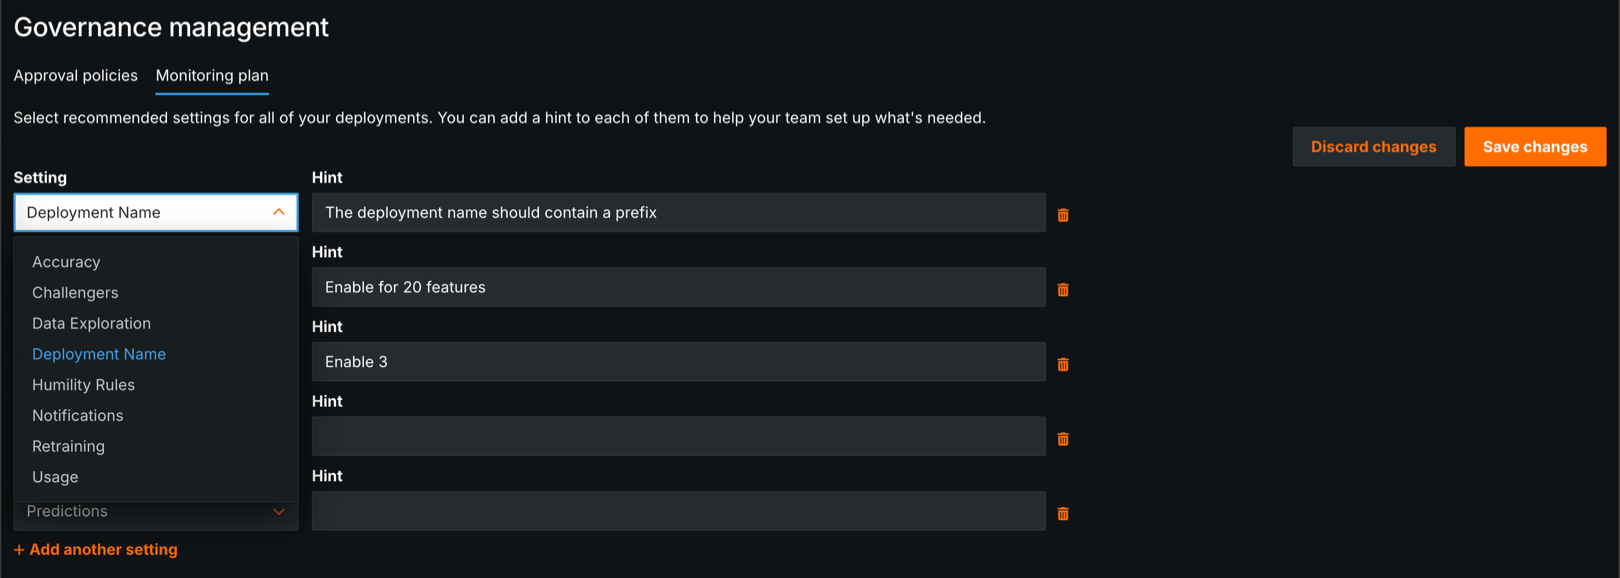Select Challengers in the dropdown list

pyautogui.click(x=75, y=293)
